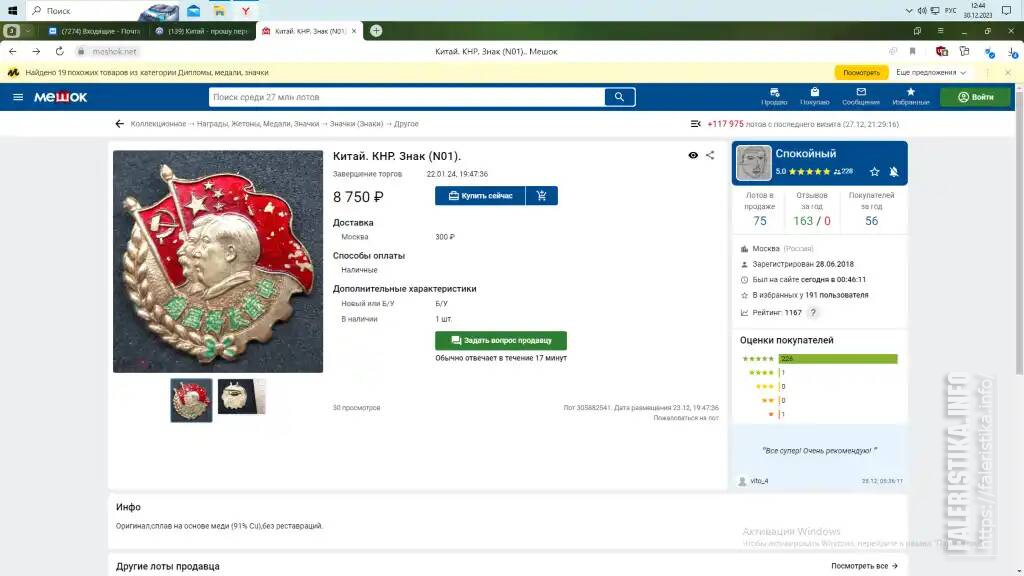
Task: Select the second badge thumbnail image
Action: (x=242, y=396)
